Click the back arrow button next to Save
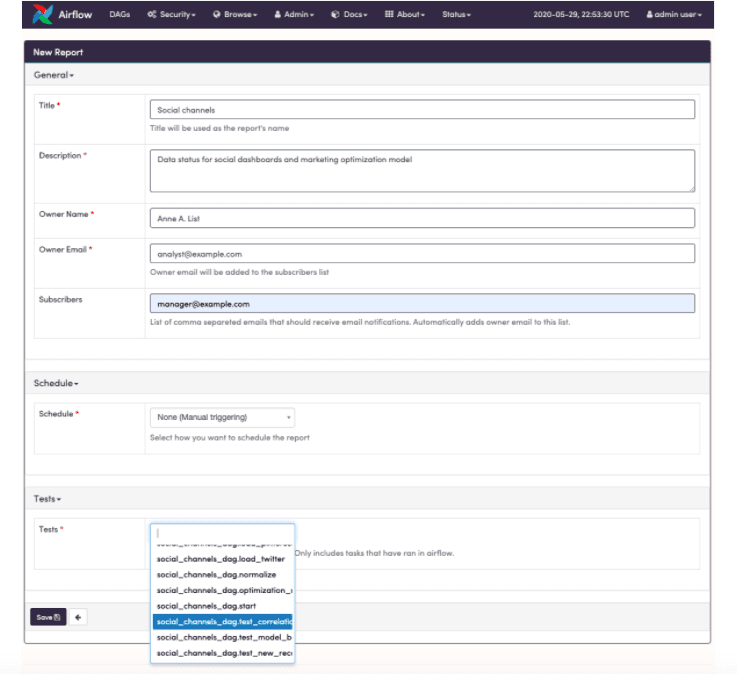 tap(77, 617)
